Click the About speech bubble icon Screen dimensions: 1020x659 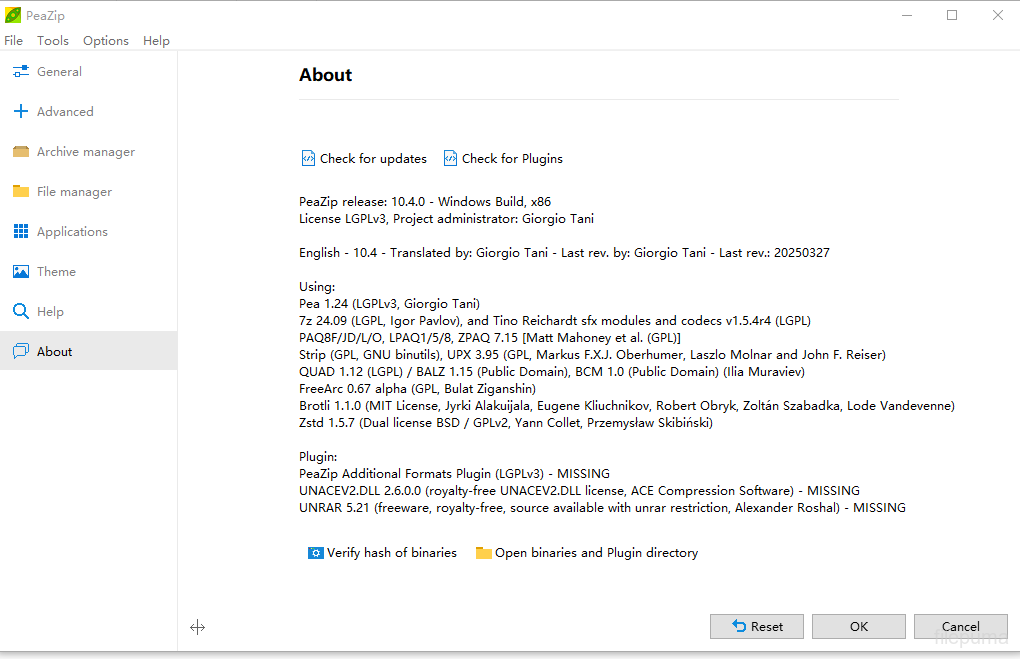(x=20, y=352)
